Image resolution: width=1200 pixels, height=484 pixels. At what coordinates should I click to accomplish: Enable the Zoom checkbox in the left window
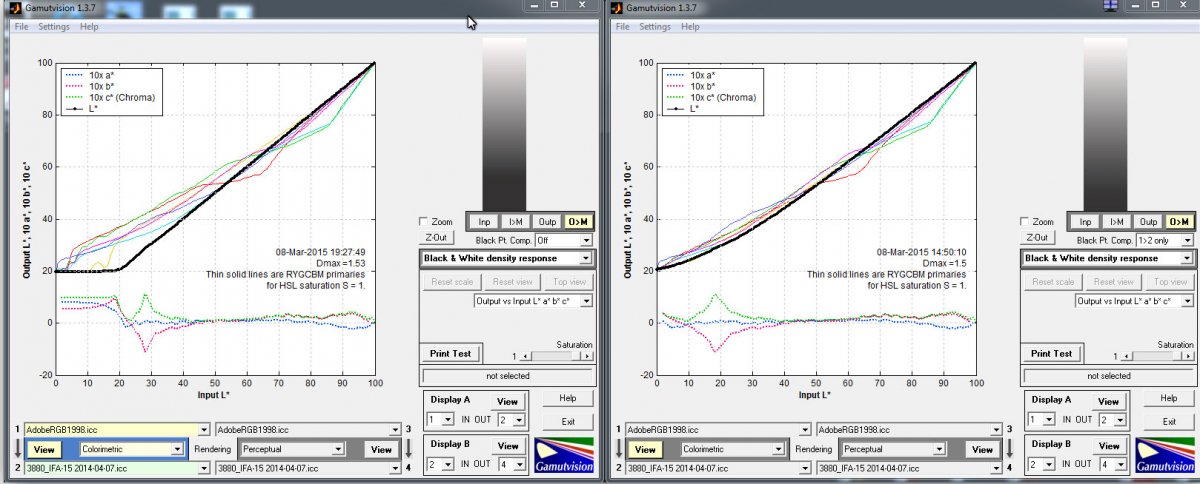click(424, 222)
